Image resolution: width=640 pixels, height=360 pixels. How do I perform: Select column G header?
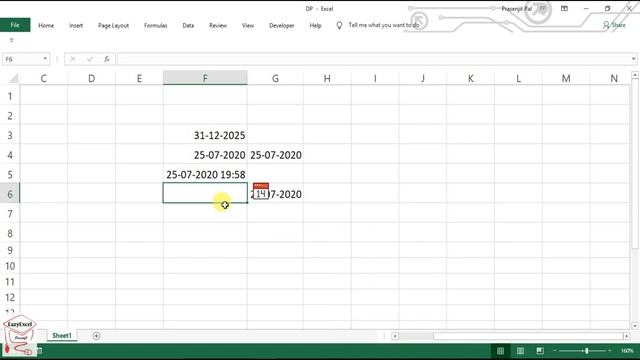pos(276,78)
